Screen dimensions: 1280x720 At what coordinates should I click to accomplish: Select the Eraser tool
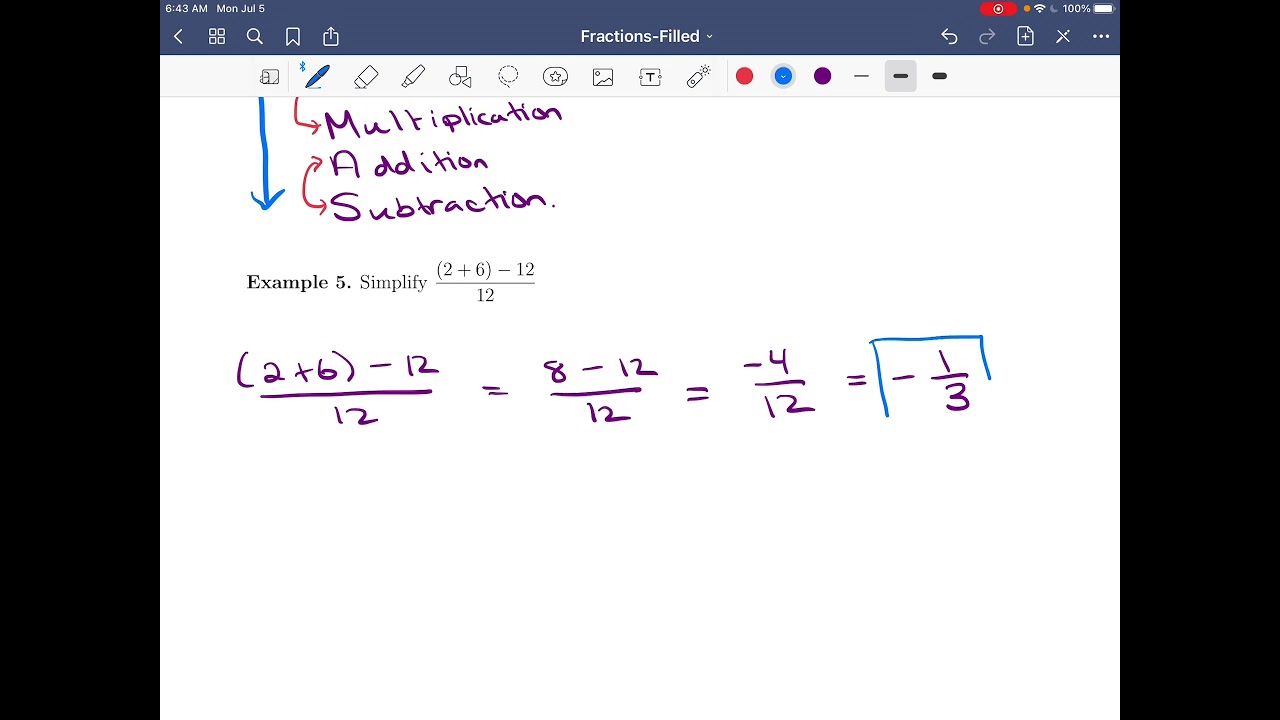pyautogui.click(x=366, y=77)
